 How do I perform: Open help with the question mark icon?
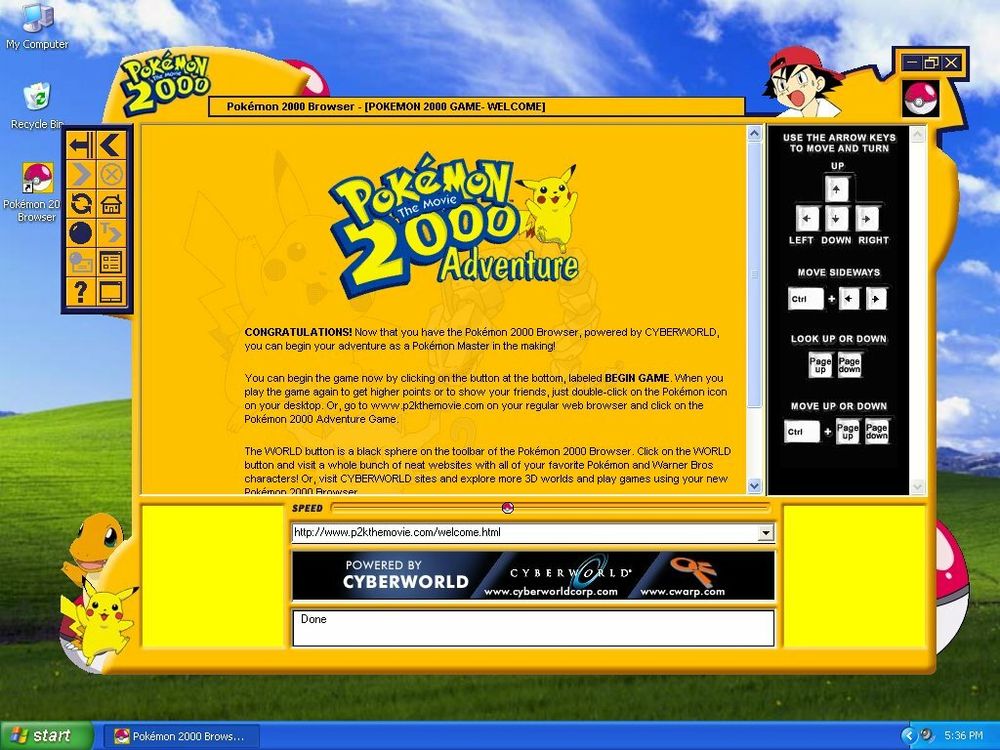tap(81, 292)
